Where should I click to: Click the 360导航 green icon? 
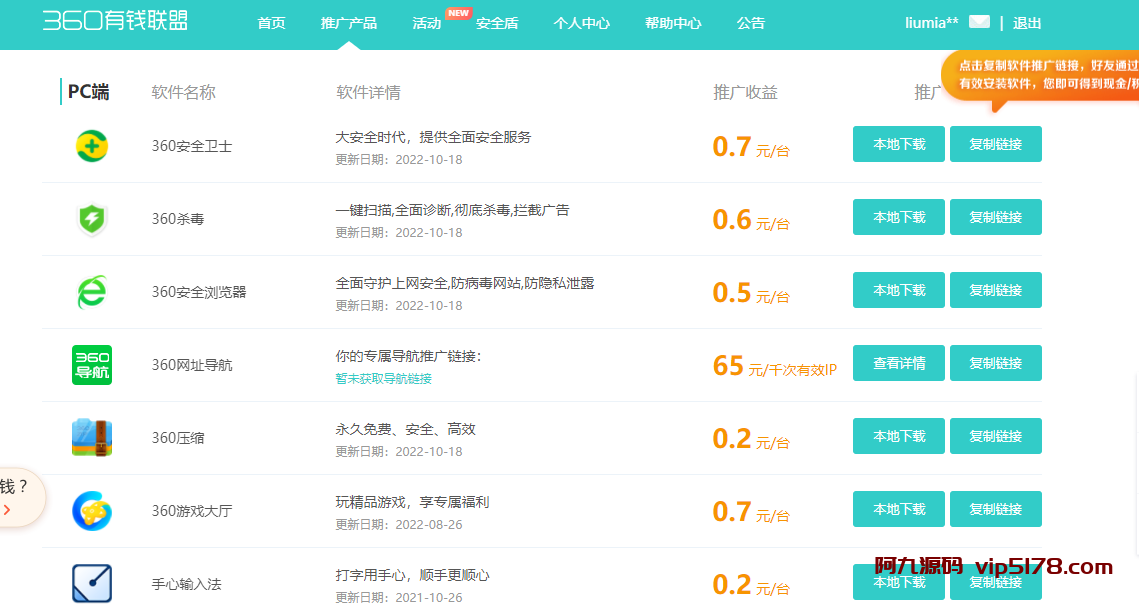click(x=92, y=365)
